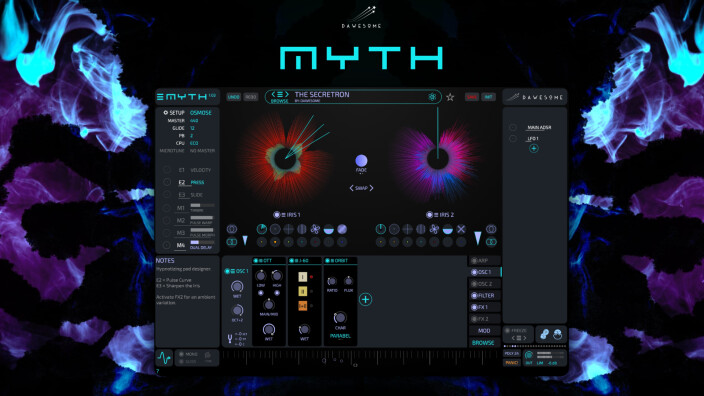Click the REDO button
The height and width of the screenshot is (396, 704).
point(251,97)
